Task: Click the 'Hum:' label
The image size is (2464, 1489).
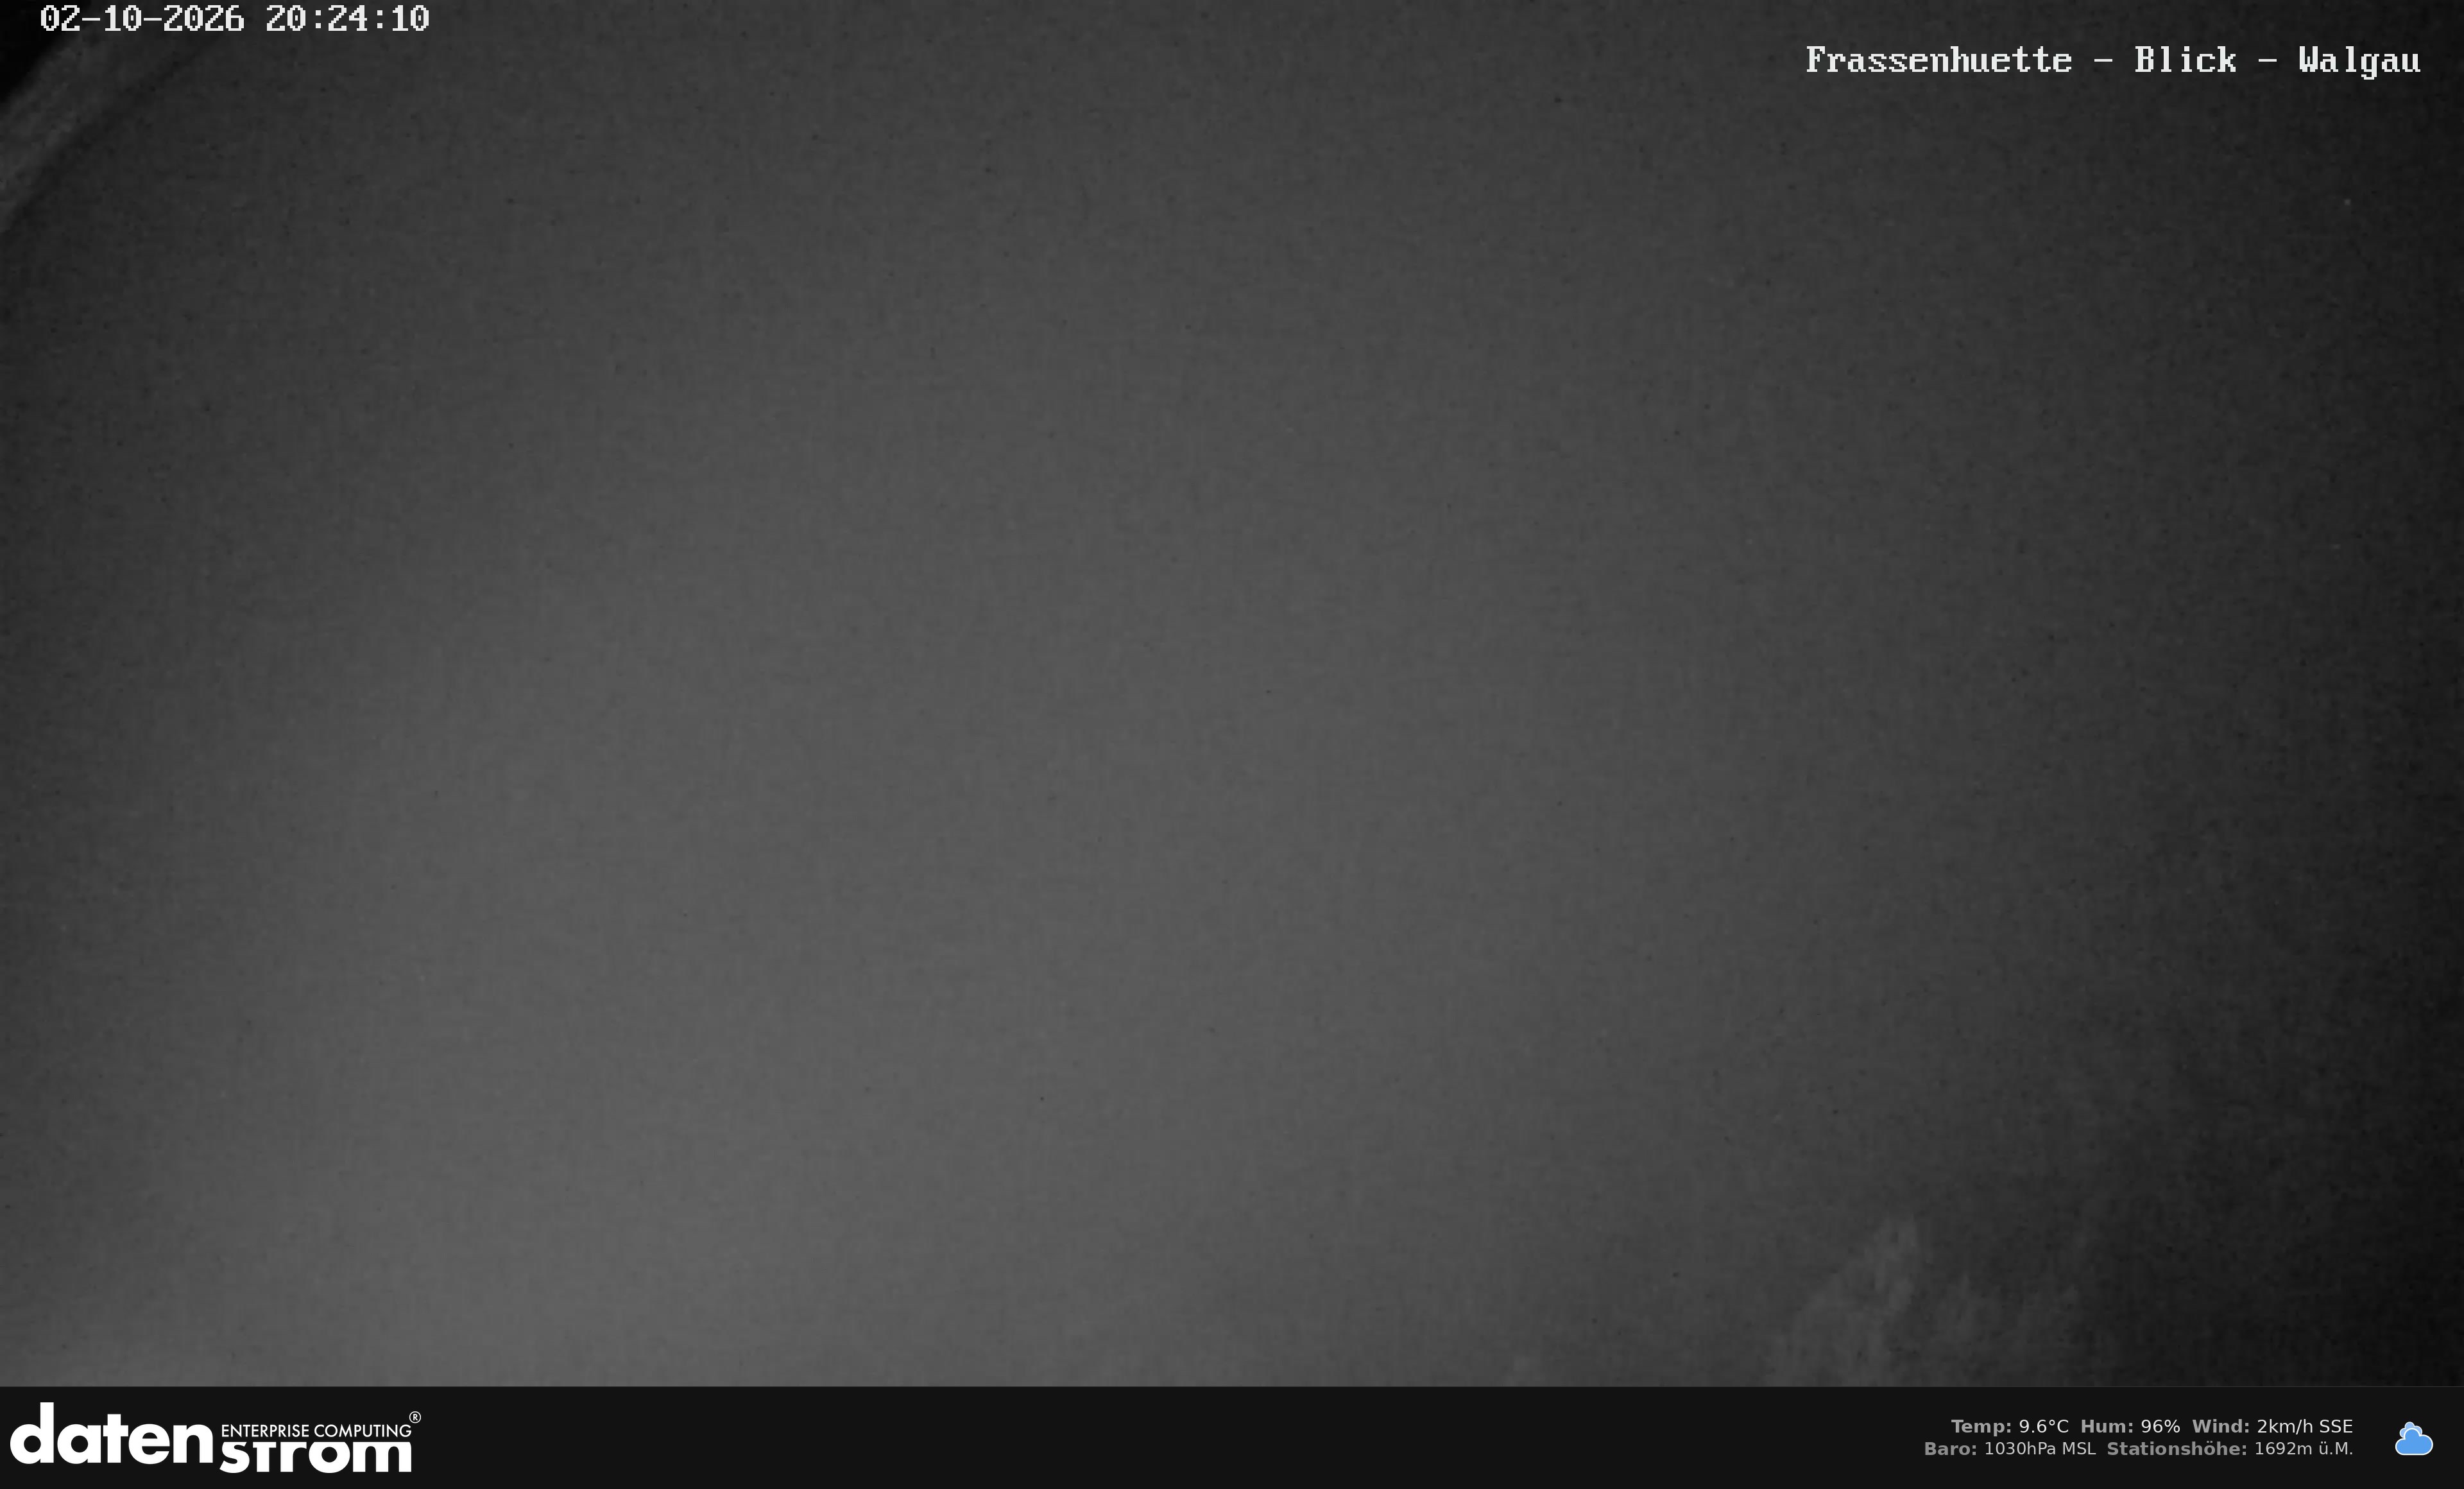Action: pos(2107,1426)
